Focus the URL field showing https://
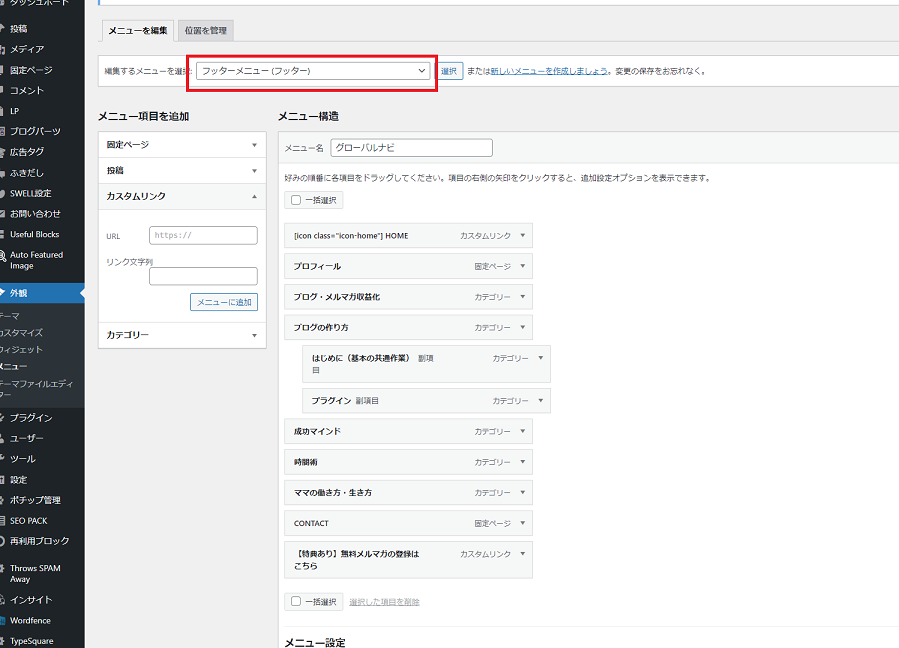899x648 pixels. click(x=204, y=235)
